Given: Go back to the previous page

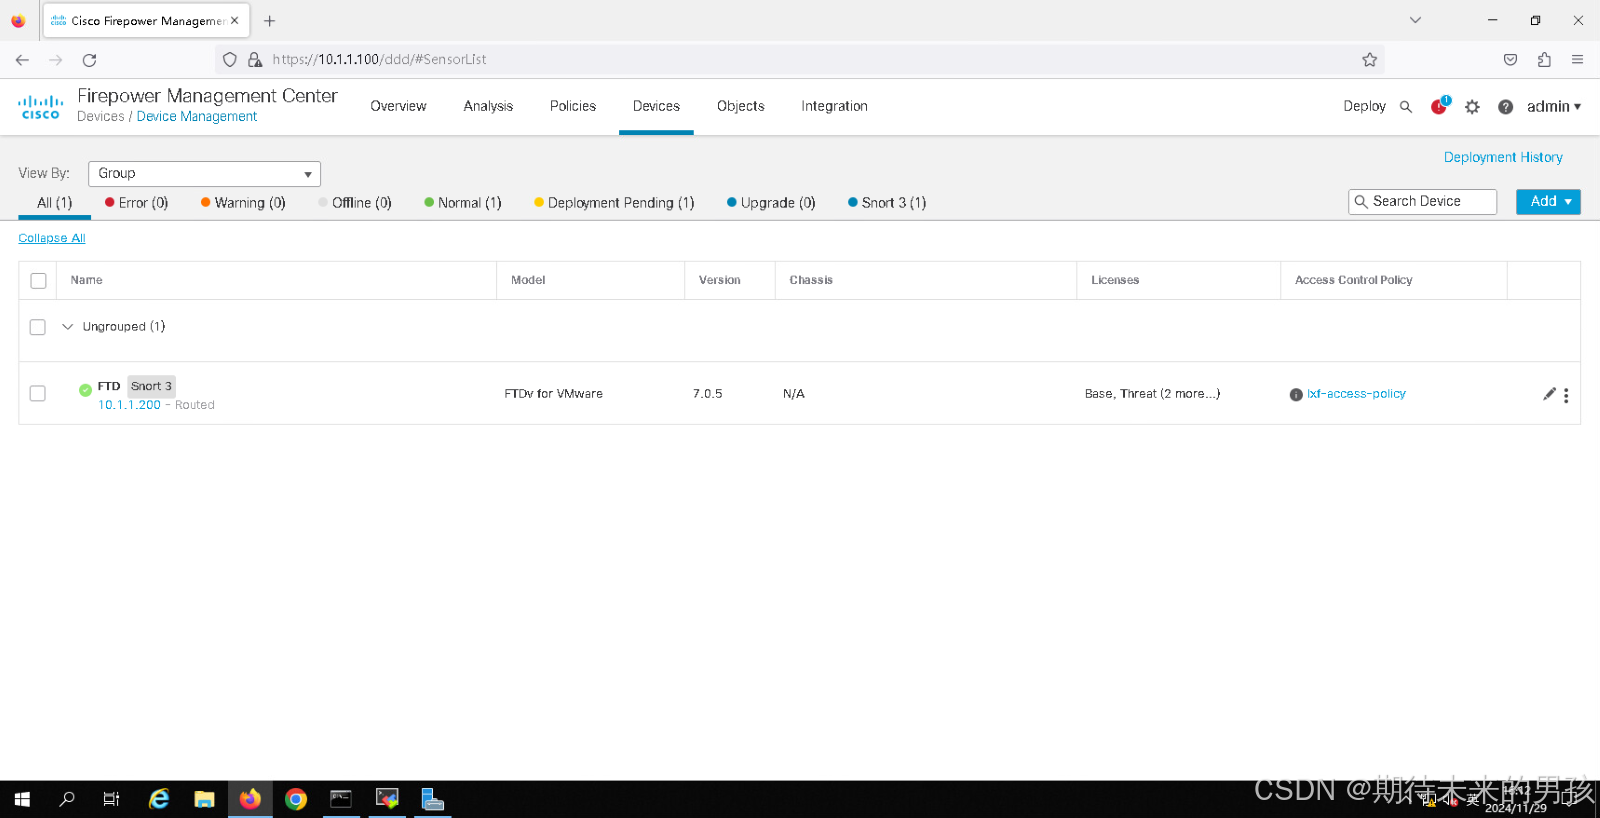Looking at the screenshot, I should point(22,60).
